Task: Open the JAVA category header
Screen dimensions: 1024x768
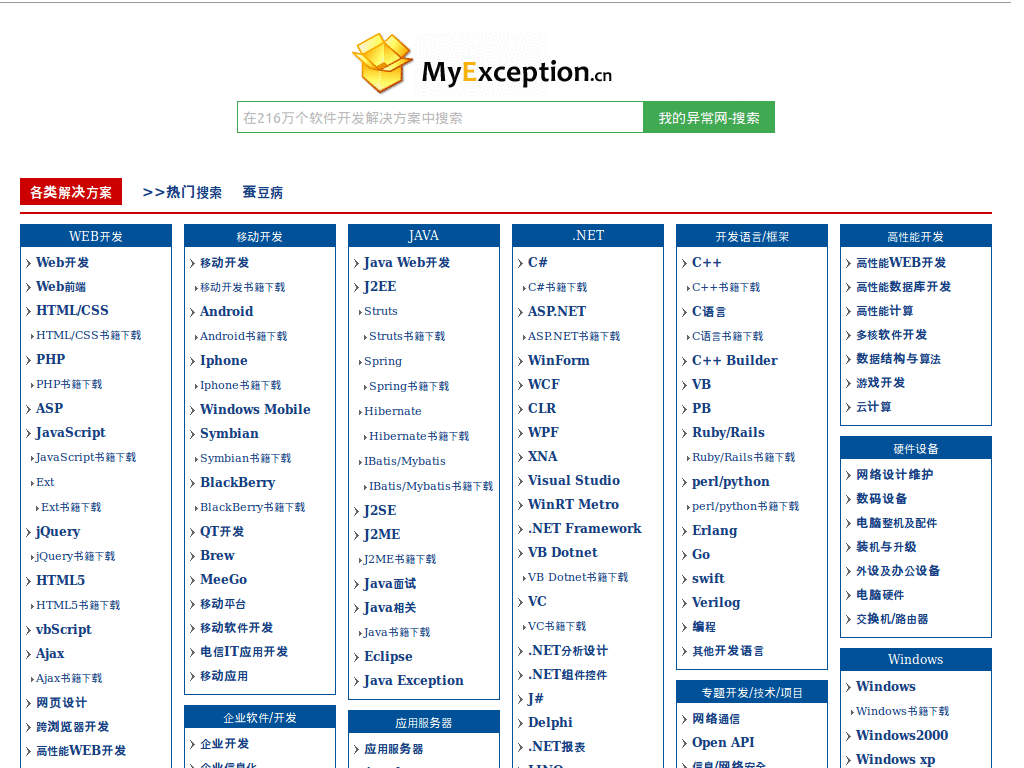Action: point(424,236)
